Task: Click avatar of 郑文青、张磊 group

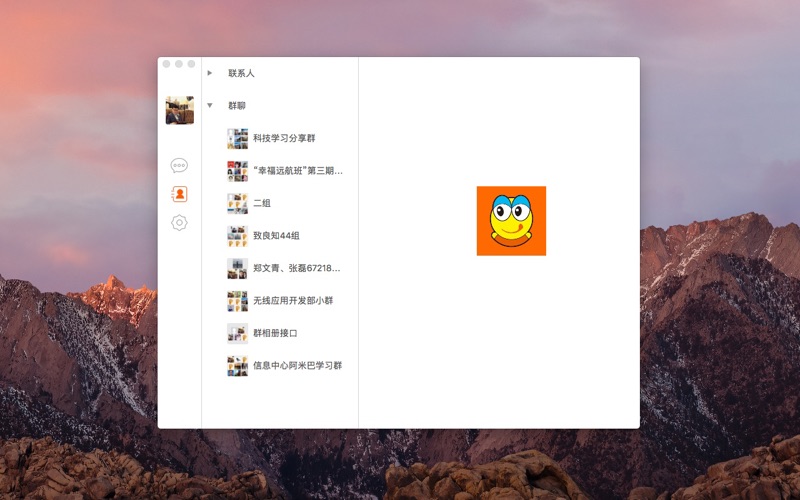Action: (x=237, y=268)
